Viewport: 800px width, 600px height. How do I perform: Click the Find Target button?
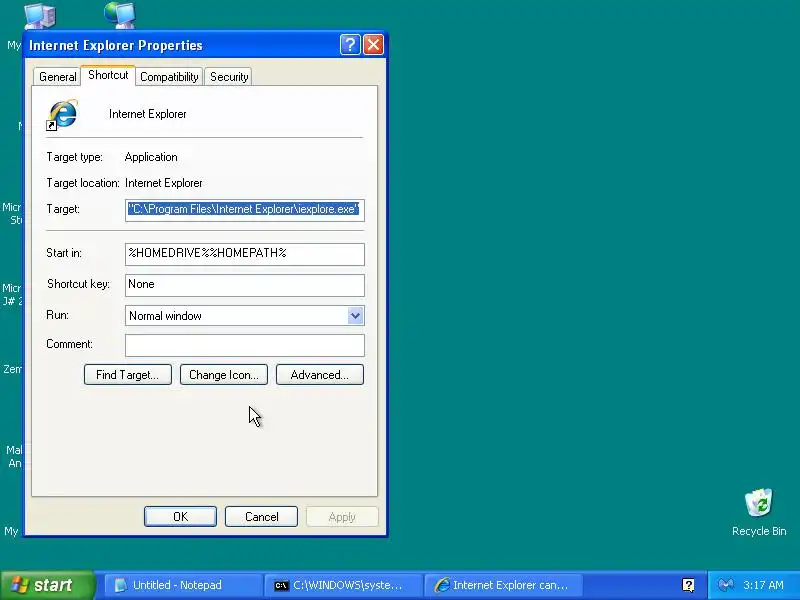tap(128, 374)
